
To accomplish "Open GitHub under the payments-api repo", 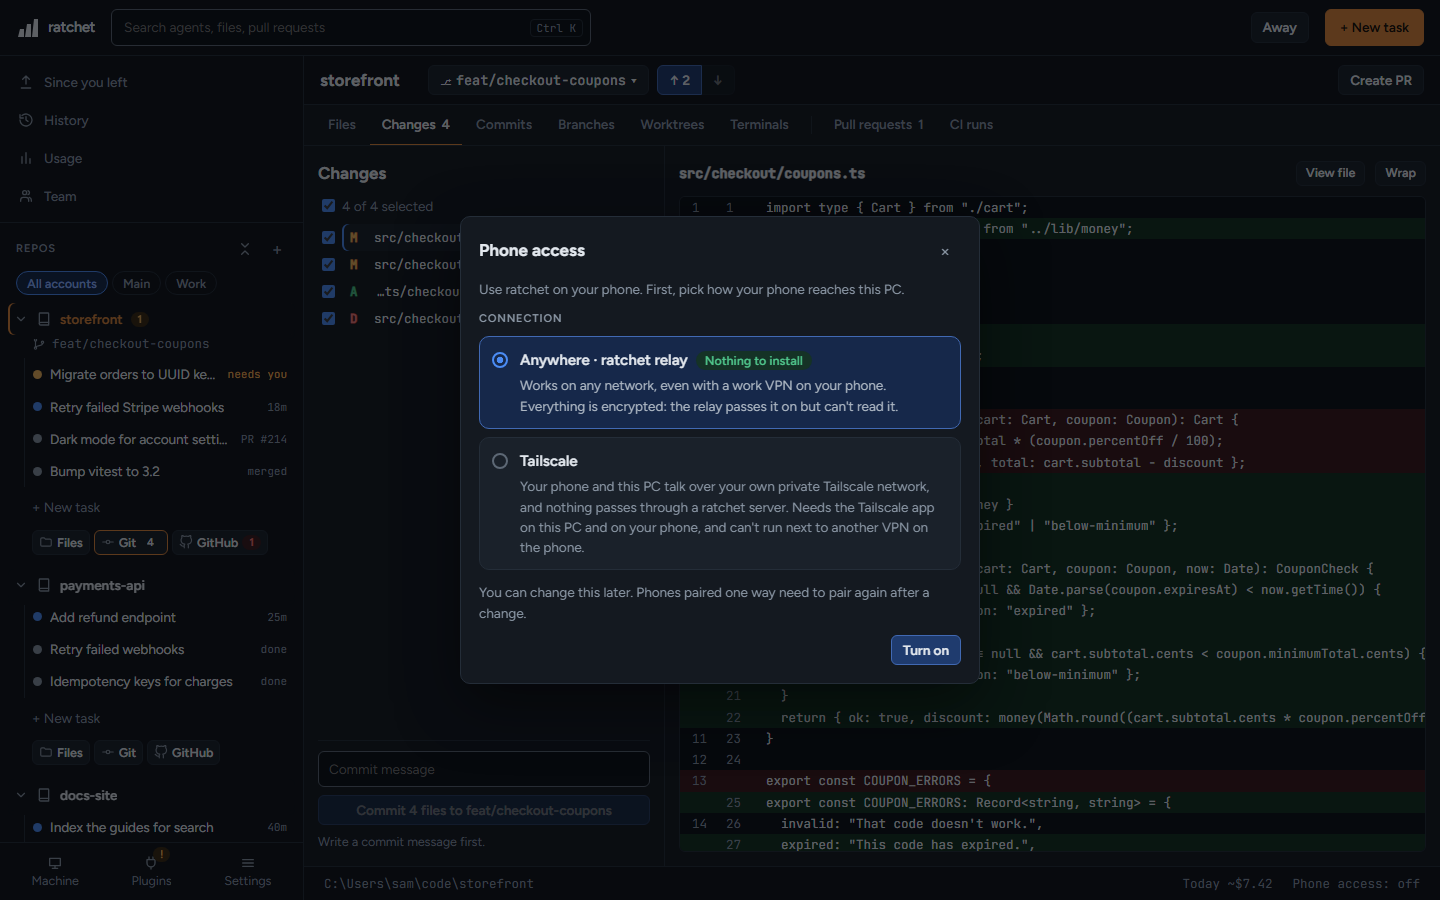I will click(x=184, y=752).
